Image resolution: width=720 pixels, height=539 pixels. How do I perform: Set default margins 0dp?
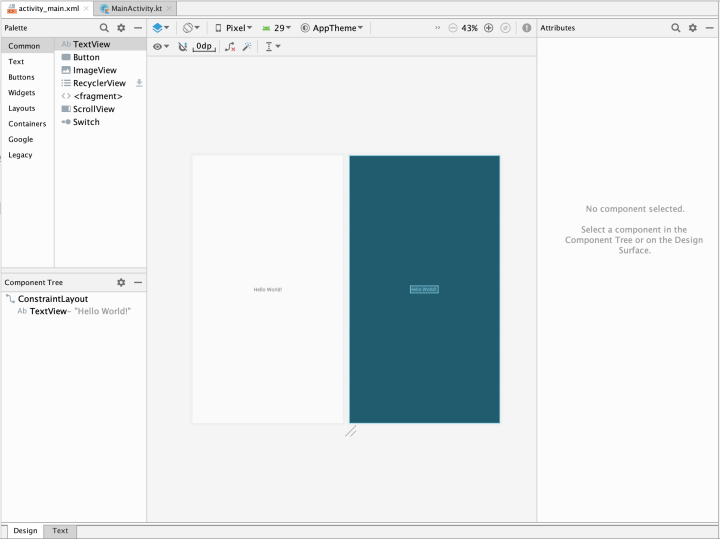tap(204, 46)
